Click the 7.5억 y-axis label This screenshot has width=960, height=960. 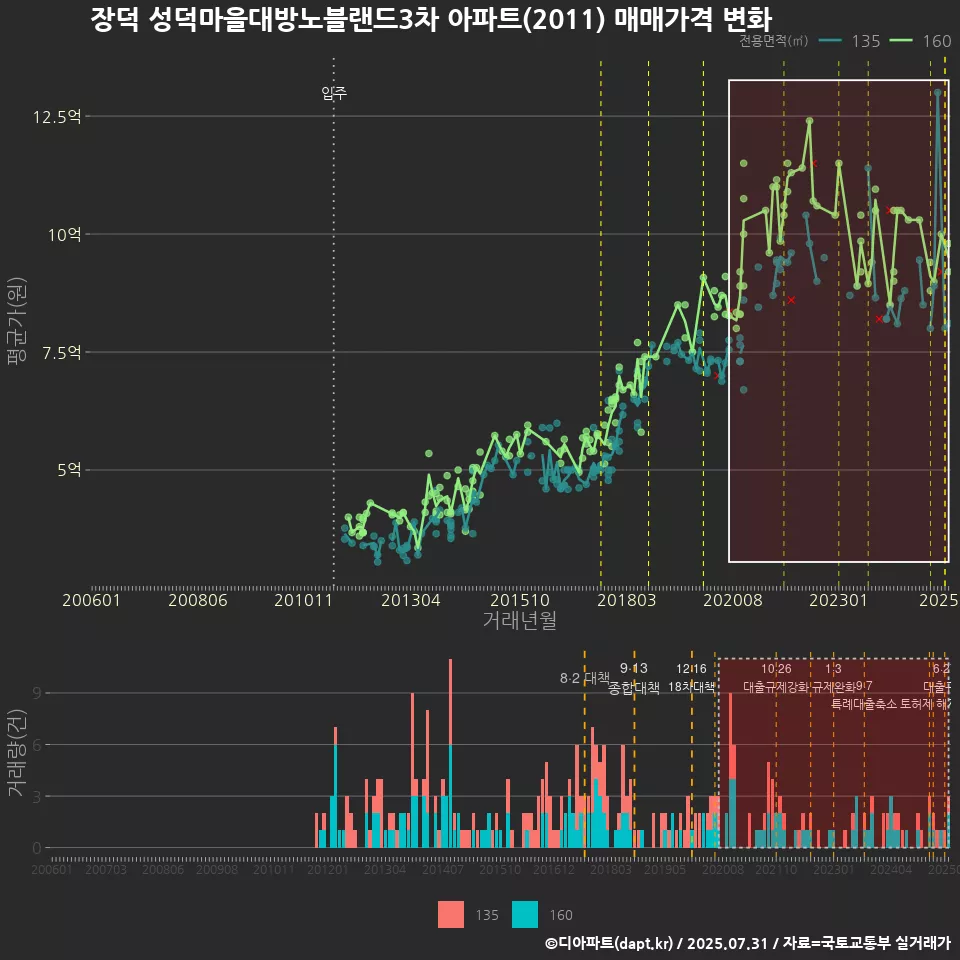pos(61,353)
